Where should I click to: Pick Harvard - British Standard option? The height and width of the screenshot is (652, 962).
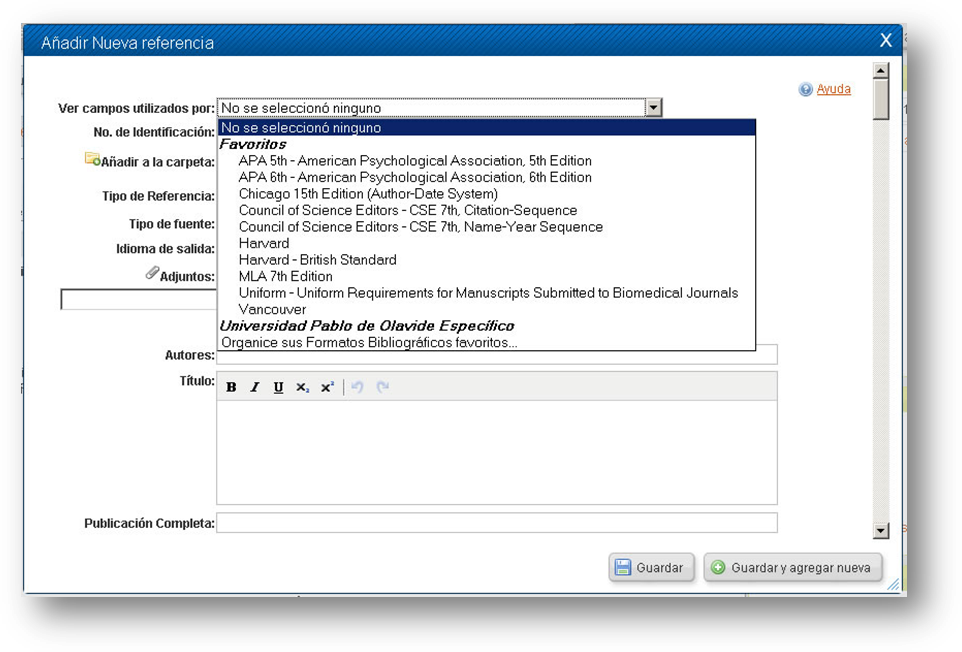tap(317, 260)
